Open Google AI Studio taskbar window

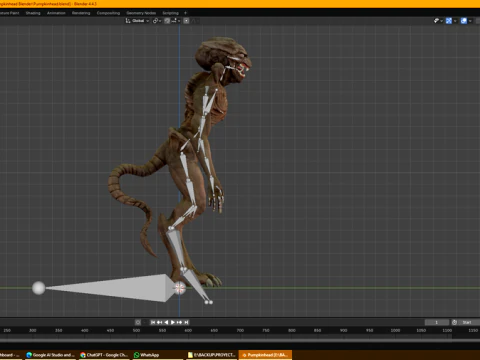point(50,355)
